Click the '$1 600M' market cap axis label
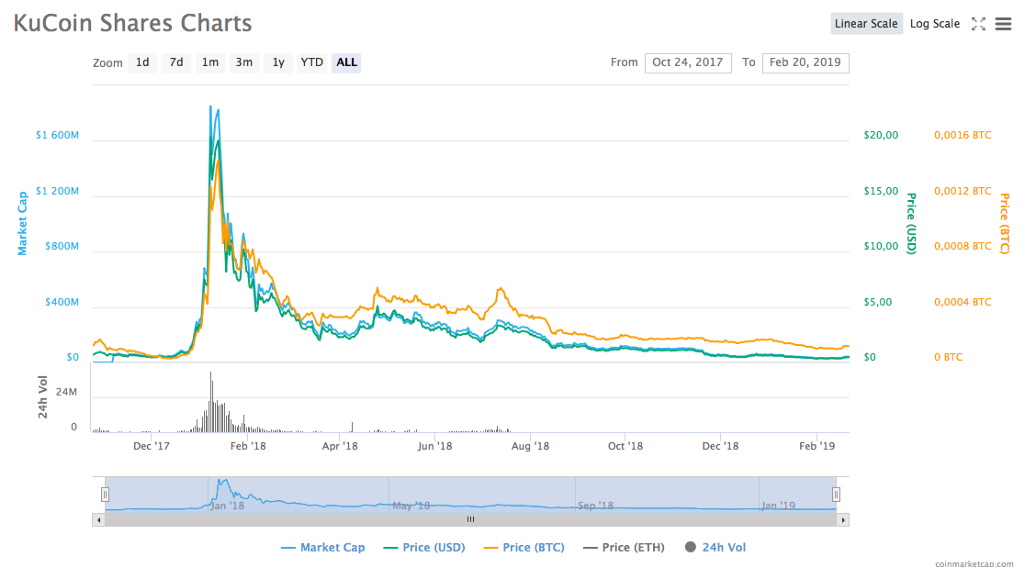The height and width of the screenshot is (567, 1024). click(57, 135)
